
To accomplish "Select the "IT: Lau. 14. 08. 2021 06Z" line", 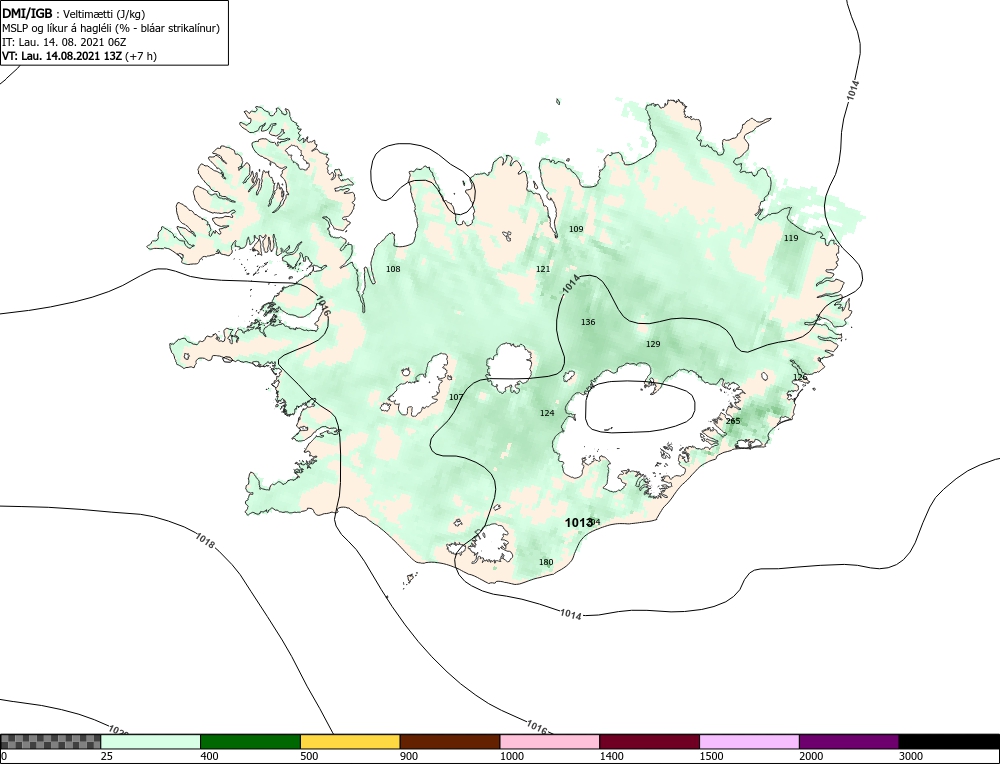I will [x=64, y=42].
